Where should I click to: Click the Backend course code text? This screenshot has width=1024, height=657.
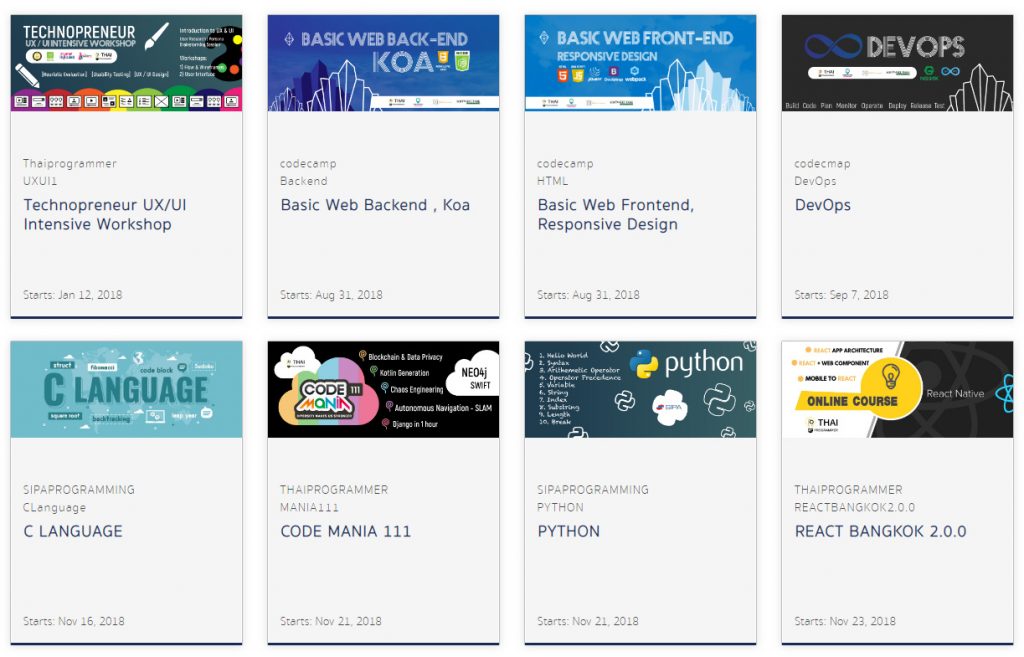point(304,181)
